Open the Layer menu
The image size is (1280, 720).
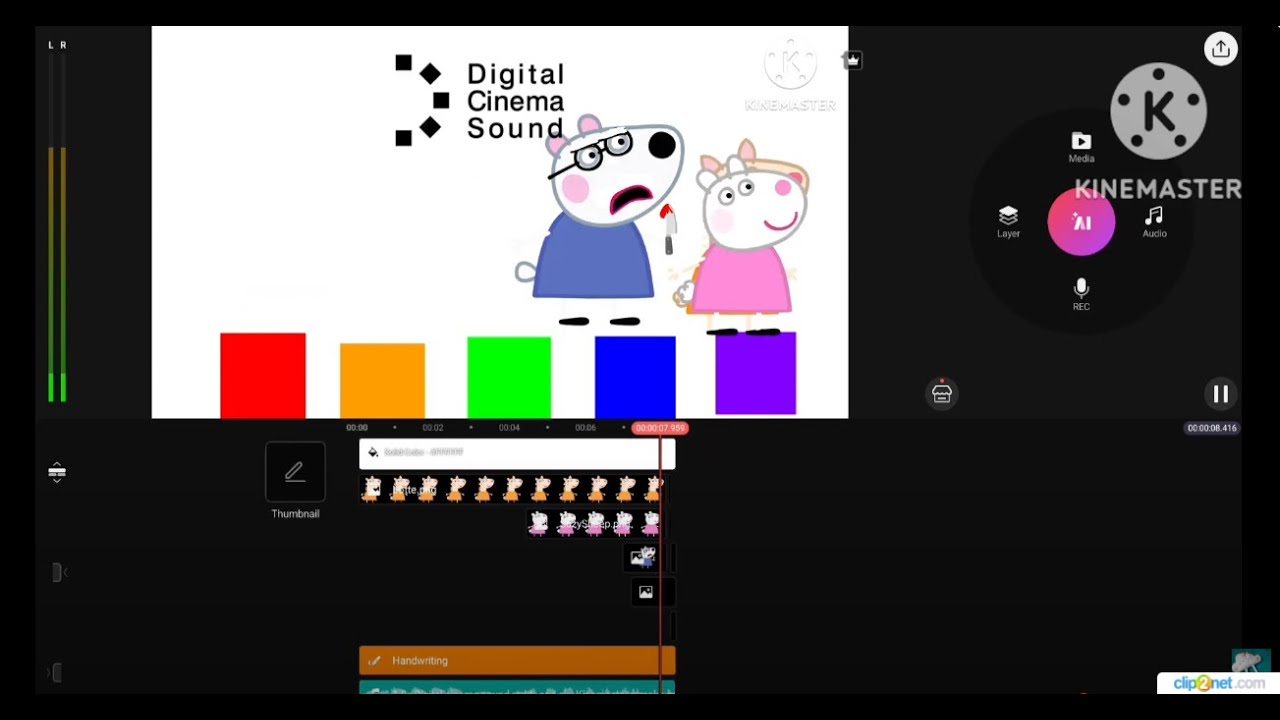(1008, 222)
